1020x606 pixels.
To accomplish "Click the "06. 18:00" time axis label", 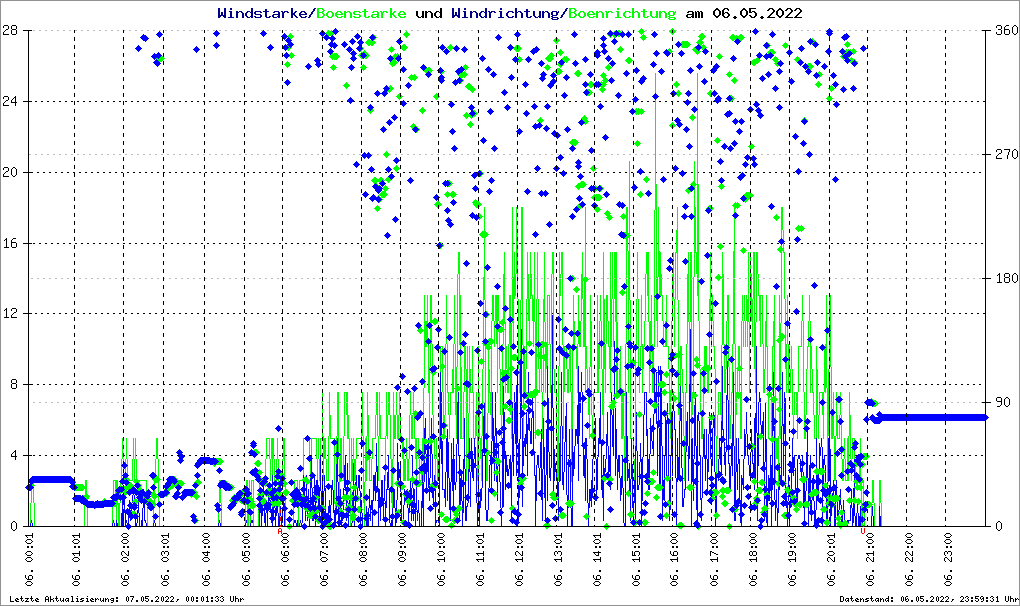I will 755,564.
